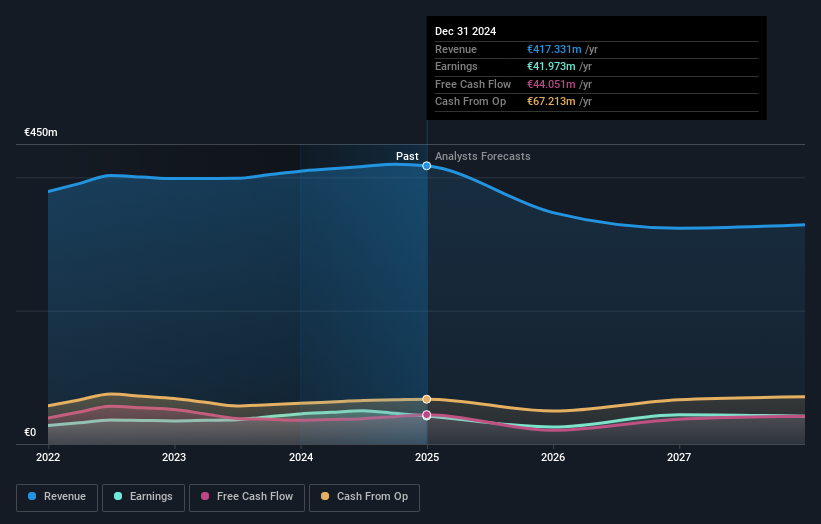The image size is (821, 524).
Task: Click the Cash From Op row label in tooltip
Action: 471,102
